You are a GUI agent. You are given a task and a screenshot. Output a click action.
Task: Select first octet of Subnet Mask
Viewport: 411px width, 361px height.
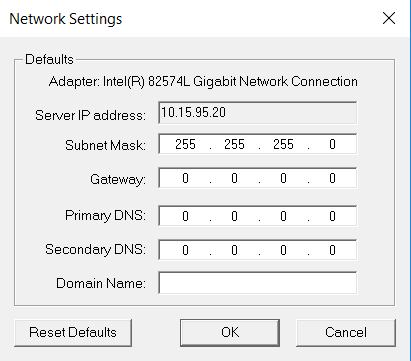185,144
